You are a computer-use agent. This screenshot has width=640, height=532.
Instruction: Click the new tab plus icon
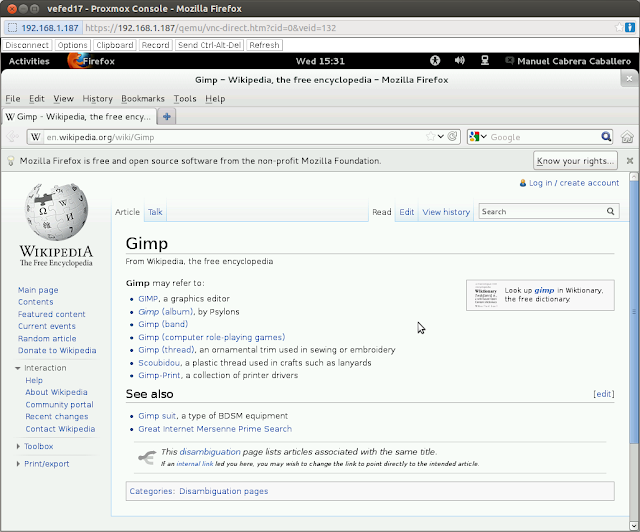[167, 116]
